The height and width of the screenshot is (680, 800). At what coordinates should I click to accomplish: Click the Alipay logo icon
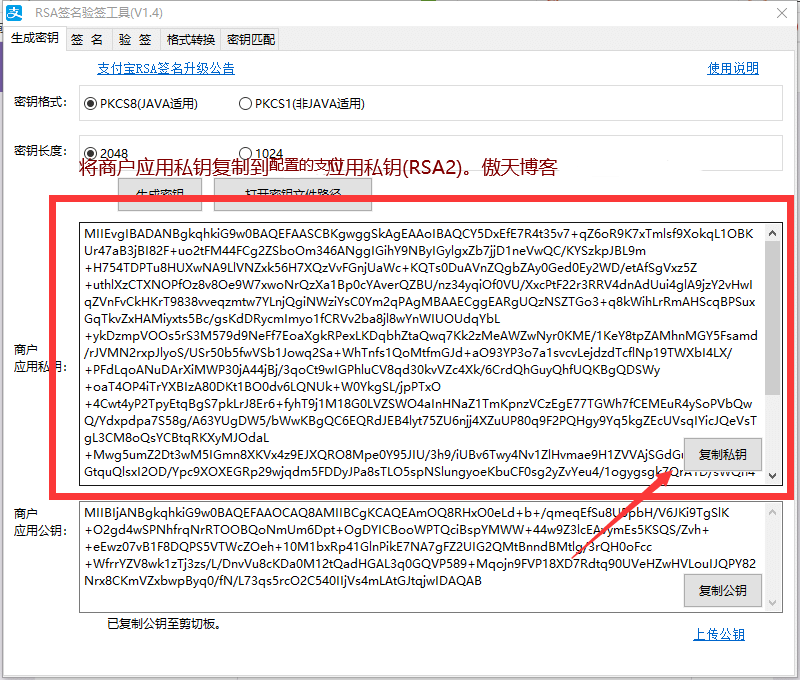[16, 13]
